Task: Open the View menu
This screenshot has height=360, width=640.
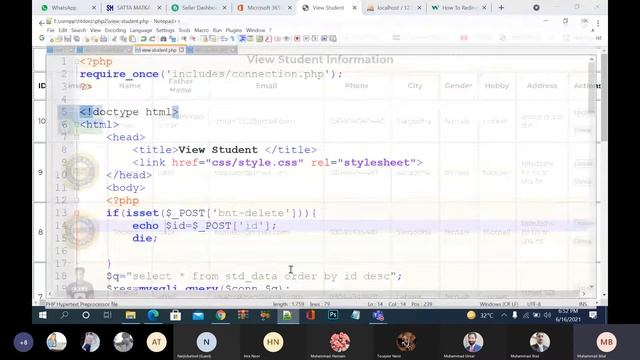Action: click(95, 30)
